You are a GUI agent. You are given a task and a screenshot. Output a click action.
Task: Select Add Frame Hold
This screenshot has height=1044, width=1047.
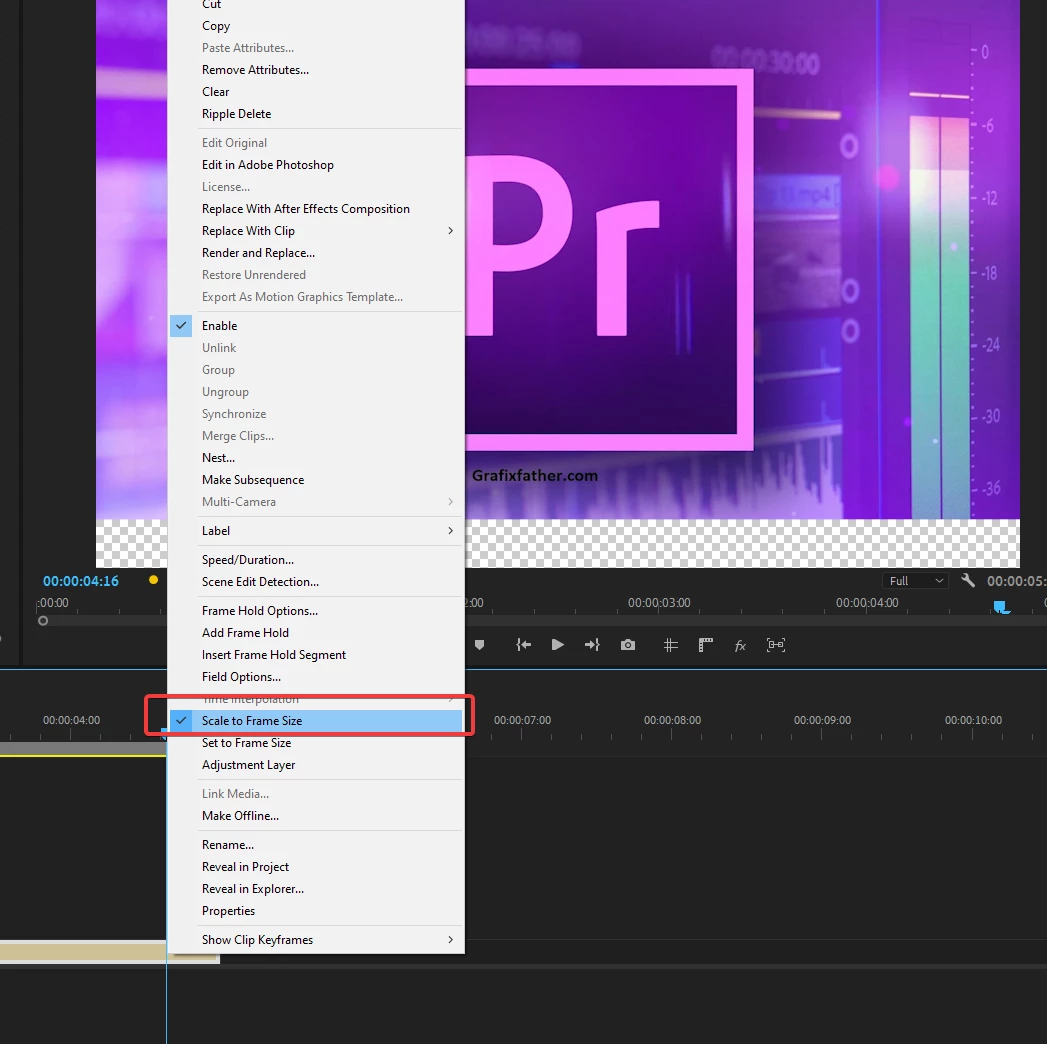coord(316,633)
